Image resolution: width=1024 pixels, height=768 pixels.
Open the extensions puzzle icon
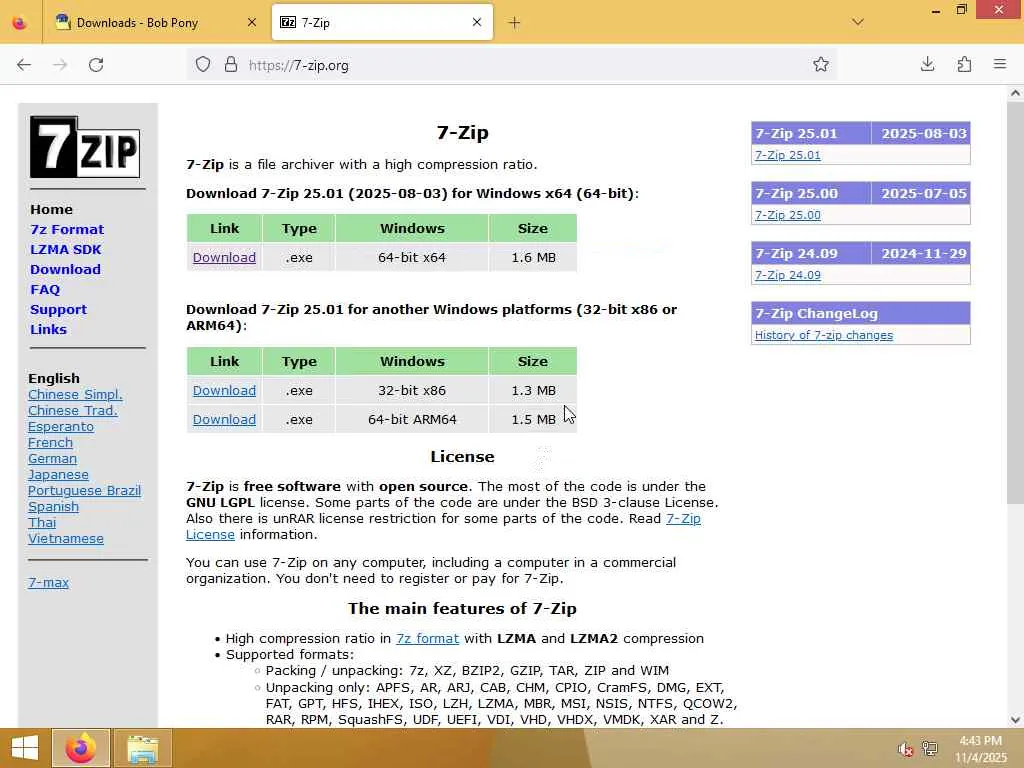(x=964, y=64)
